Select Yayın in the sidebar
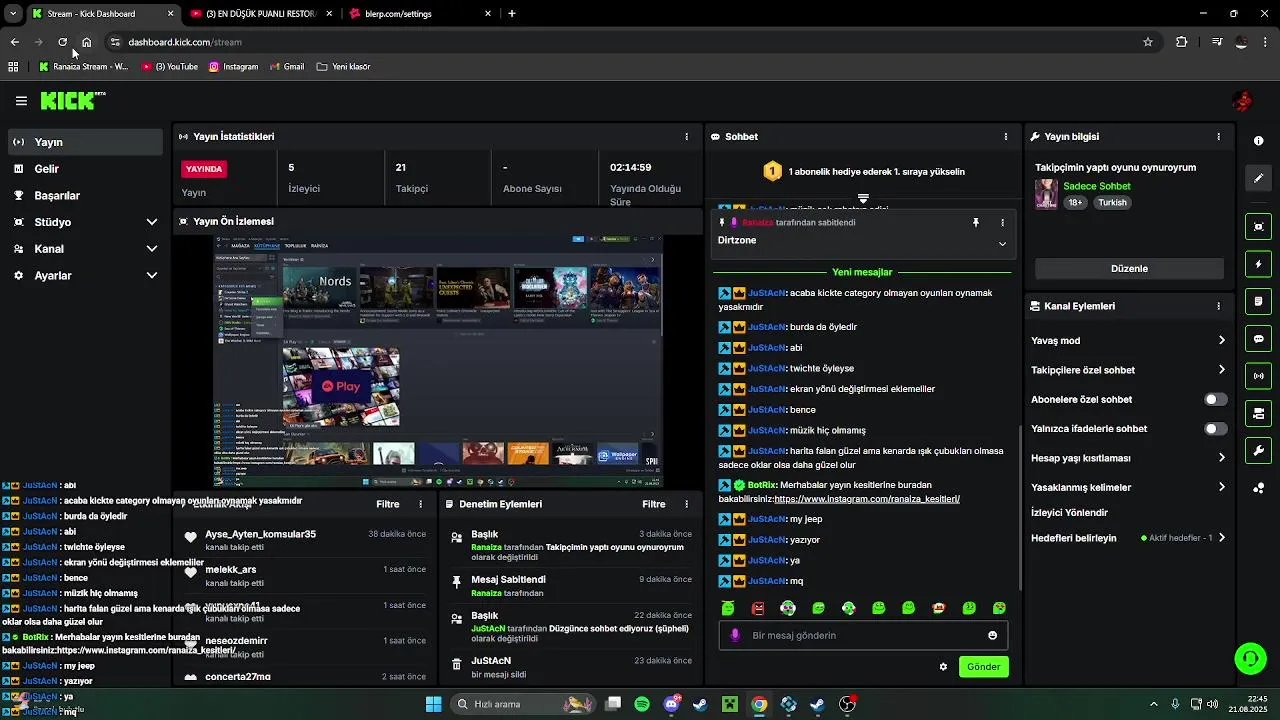The height and width of the screenshot is (720, 1280). point(85,142)
